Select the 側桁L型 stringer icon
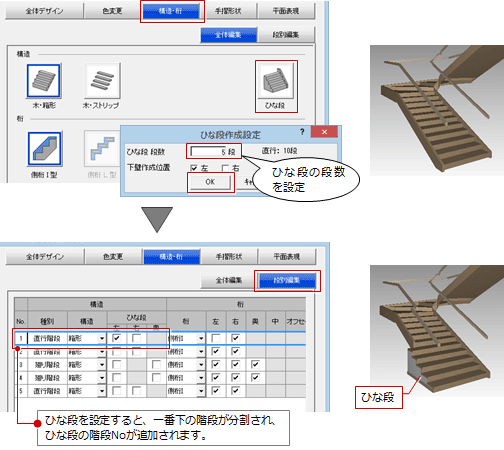The height and width of the screenshot is (450, 504). (102, 149)
